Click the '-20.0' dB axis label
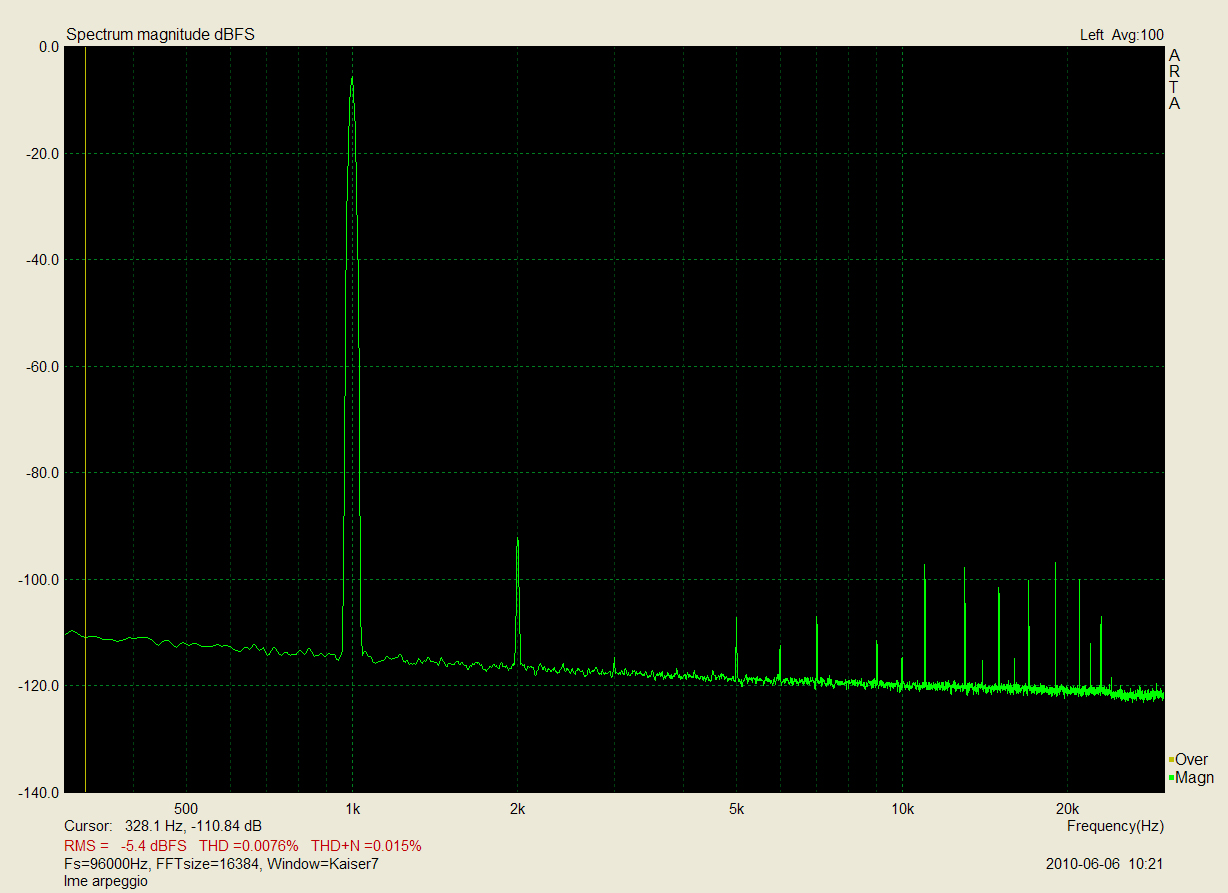 coord(44,154)
